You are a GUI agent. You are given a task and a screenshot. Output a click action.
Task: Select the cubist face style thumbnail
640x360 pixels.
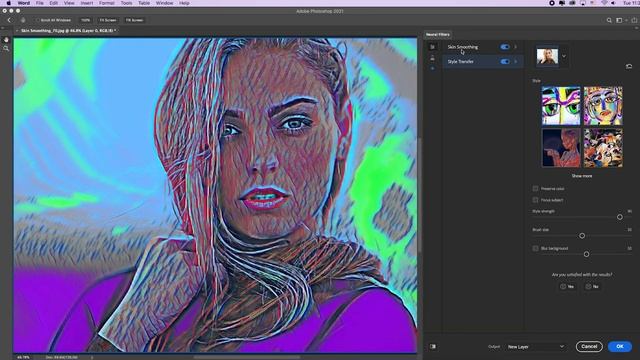click(x=603, y=106)
